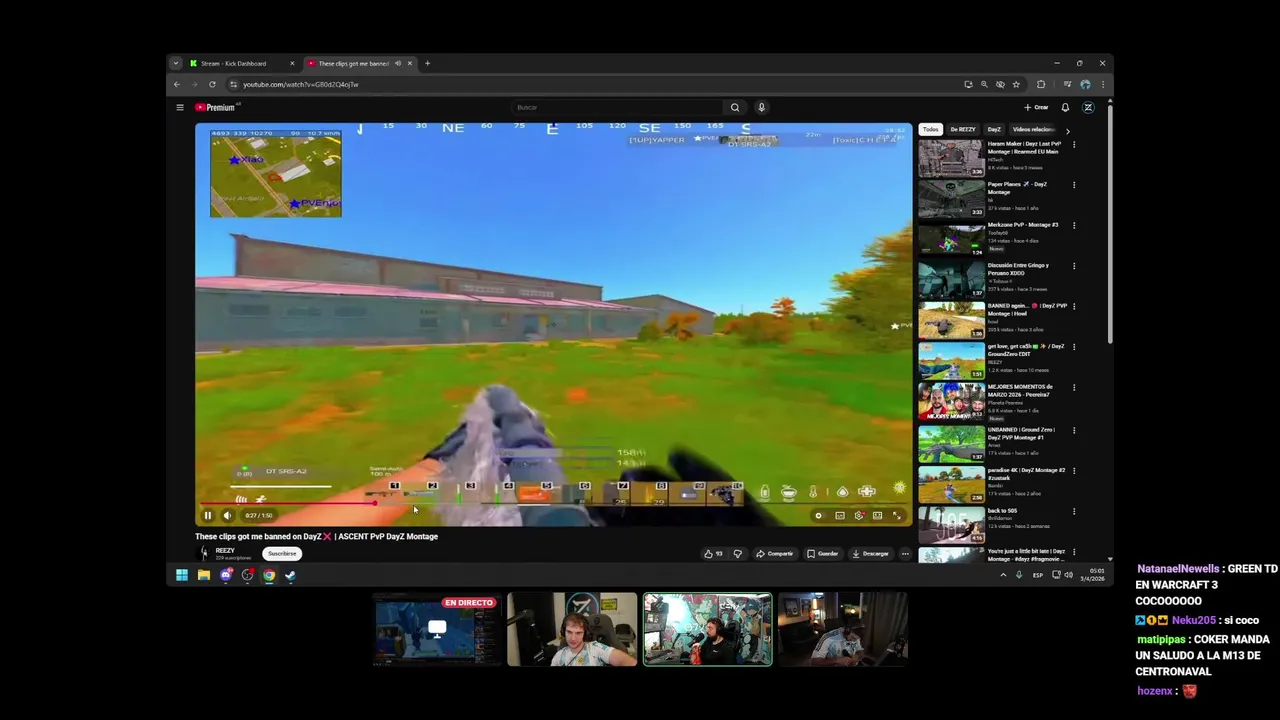Click the search magnifier button
Viewport: 1280px width, 720px height.
click(735, 108)
